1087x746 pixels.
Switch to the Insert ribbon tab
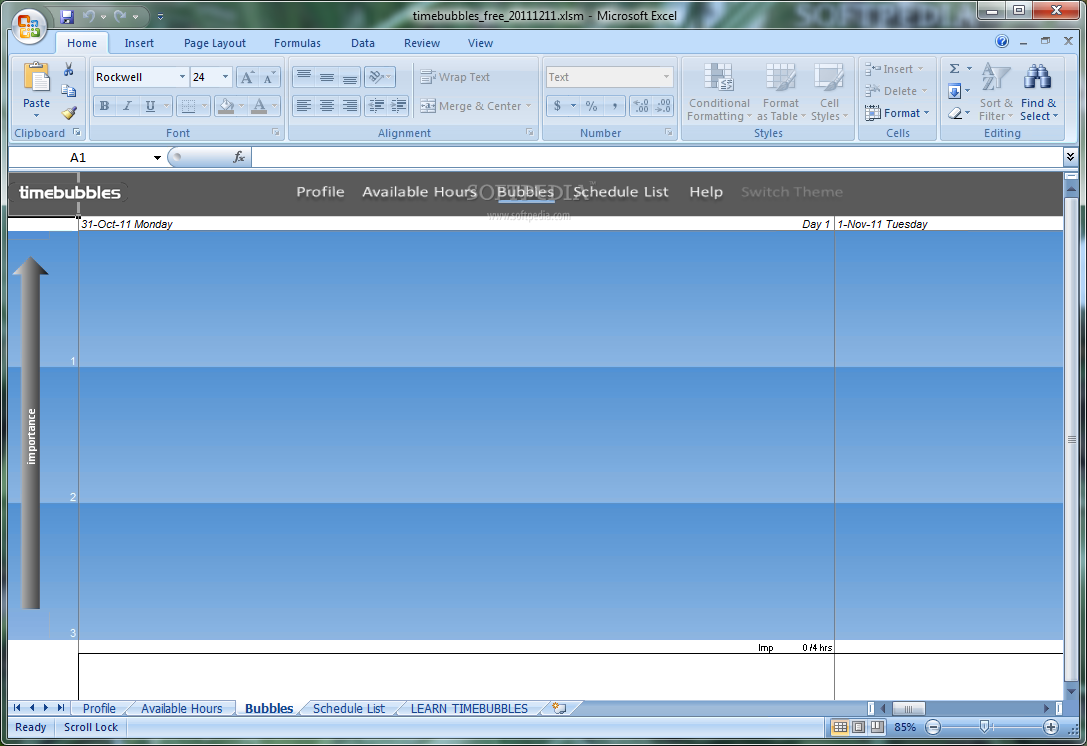[x=139, y=43]
